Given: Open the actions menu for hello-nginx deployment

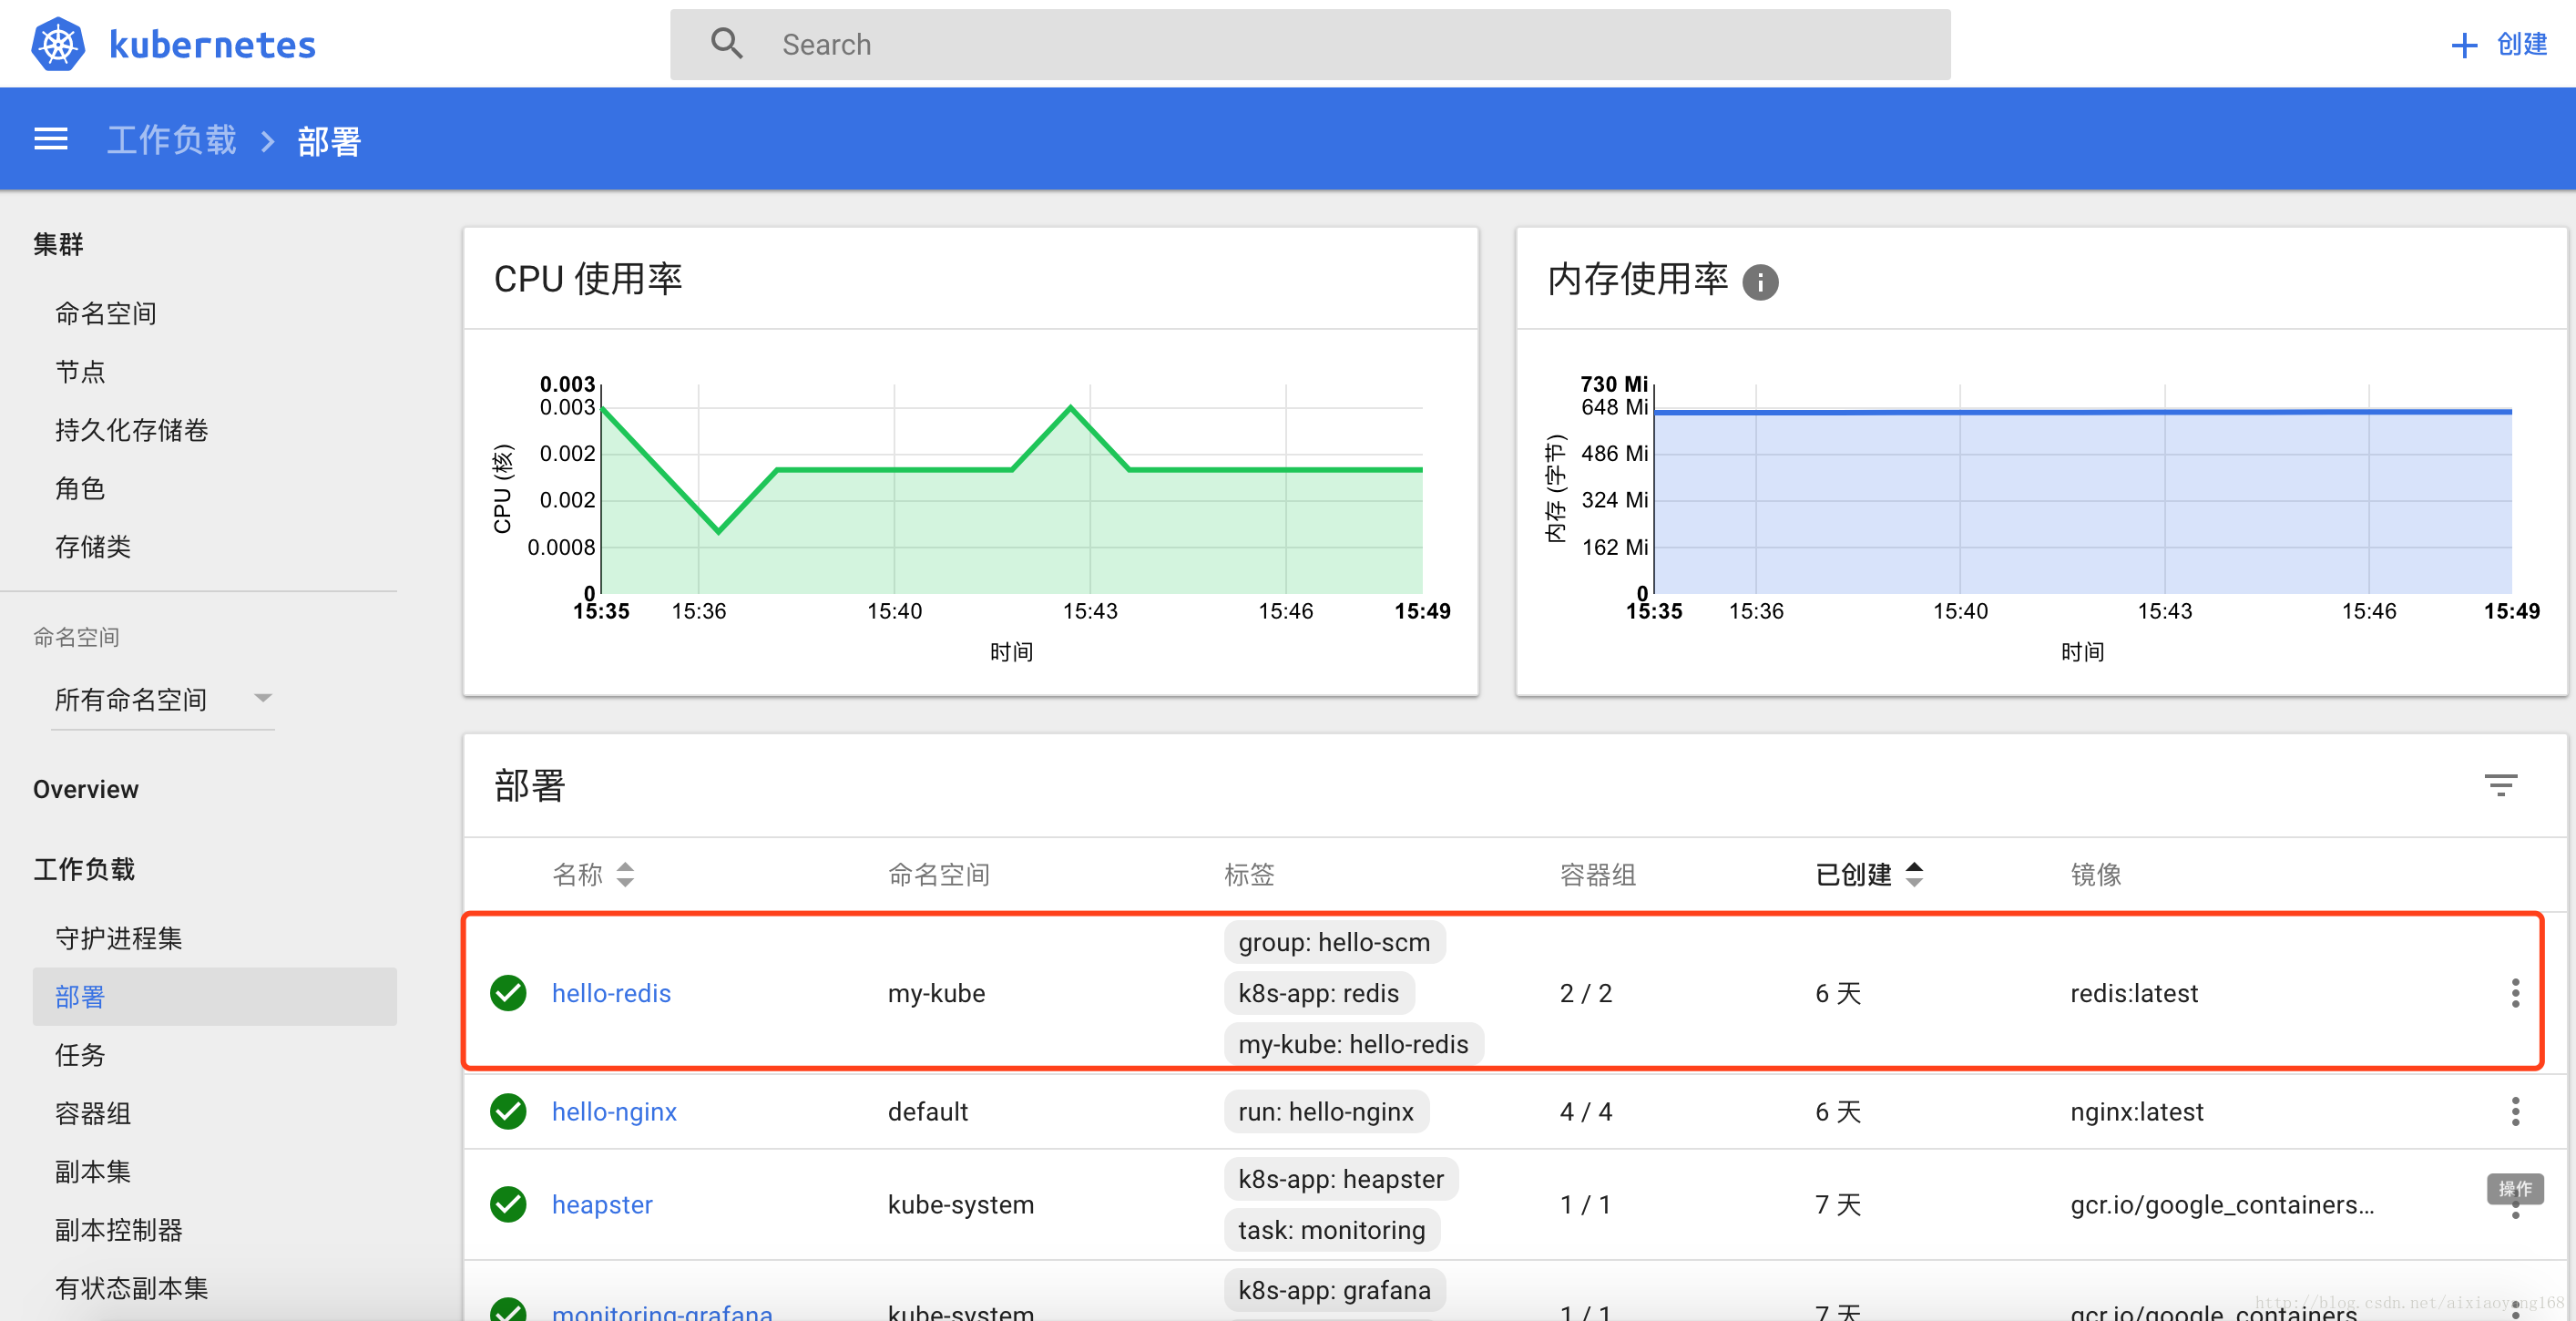Looking at the screenshot, I should [2517, 1111].
